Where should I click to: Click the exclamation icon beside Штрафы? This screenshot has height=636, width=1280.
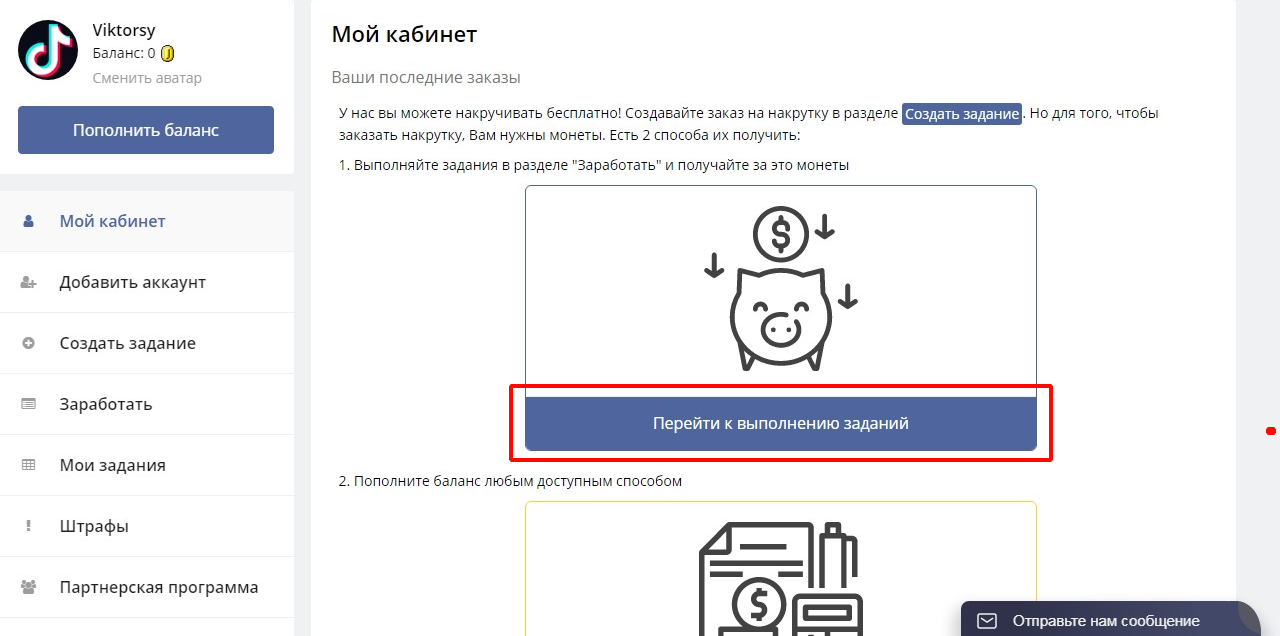(28, 526)
